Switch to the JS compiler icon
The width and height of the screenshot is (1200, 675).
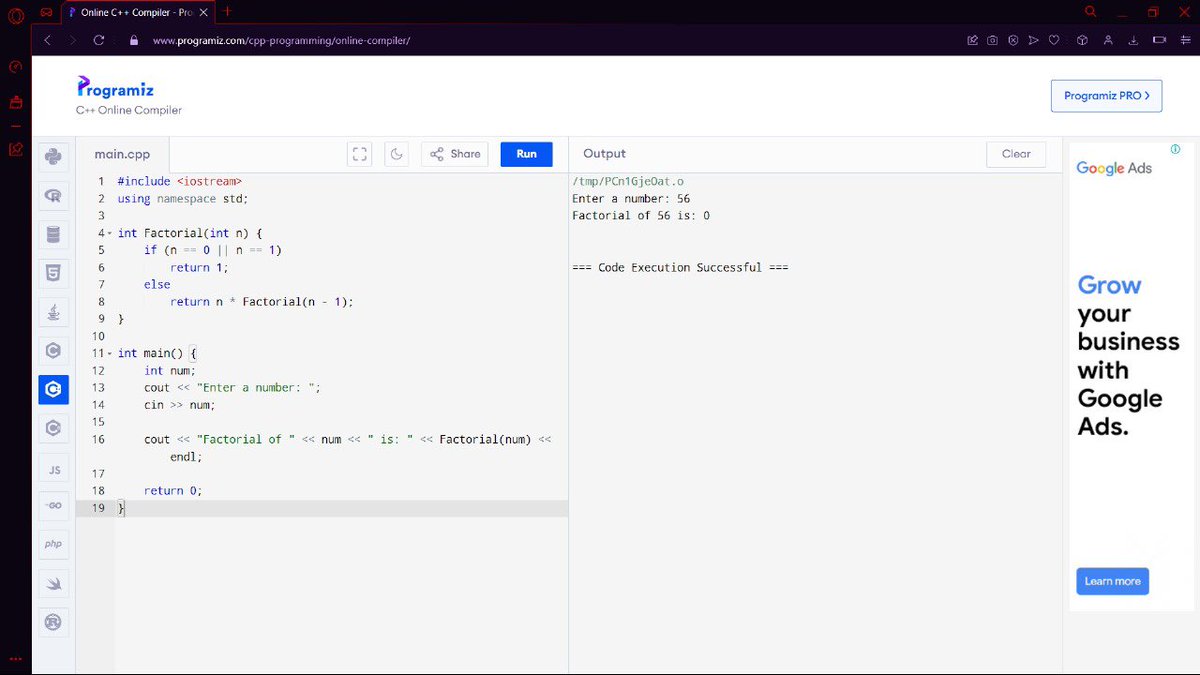pos(53,468)
